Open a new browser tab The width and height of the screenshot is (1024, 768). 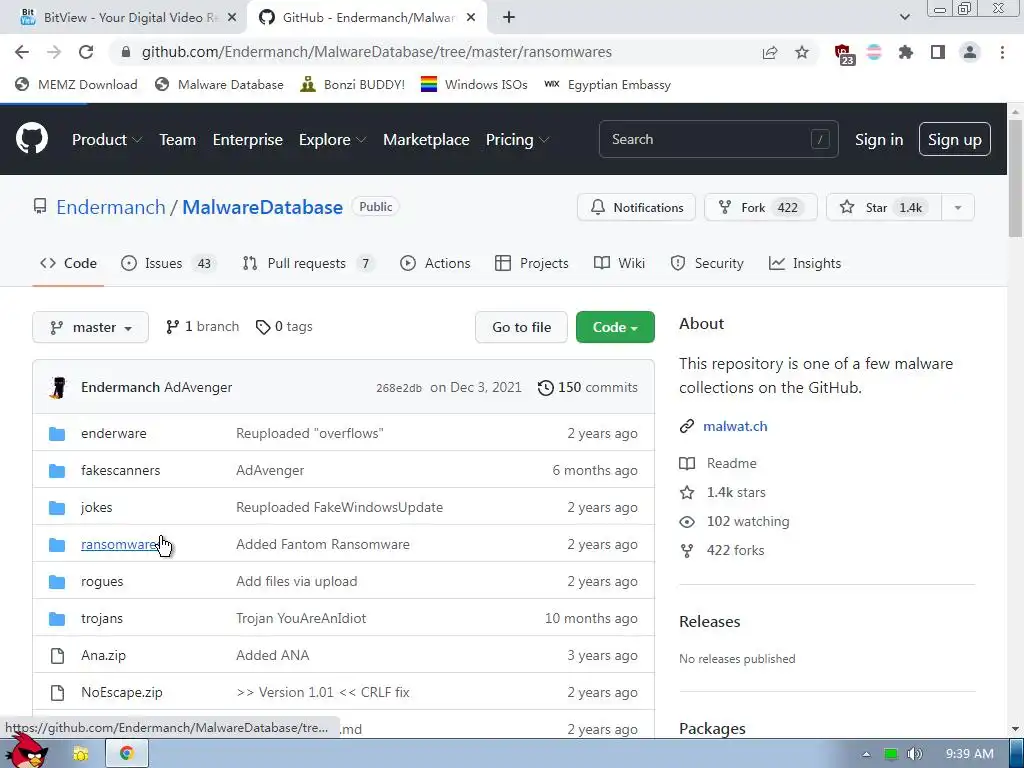[509, 18]
